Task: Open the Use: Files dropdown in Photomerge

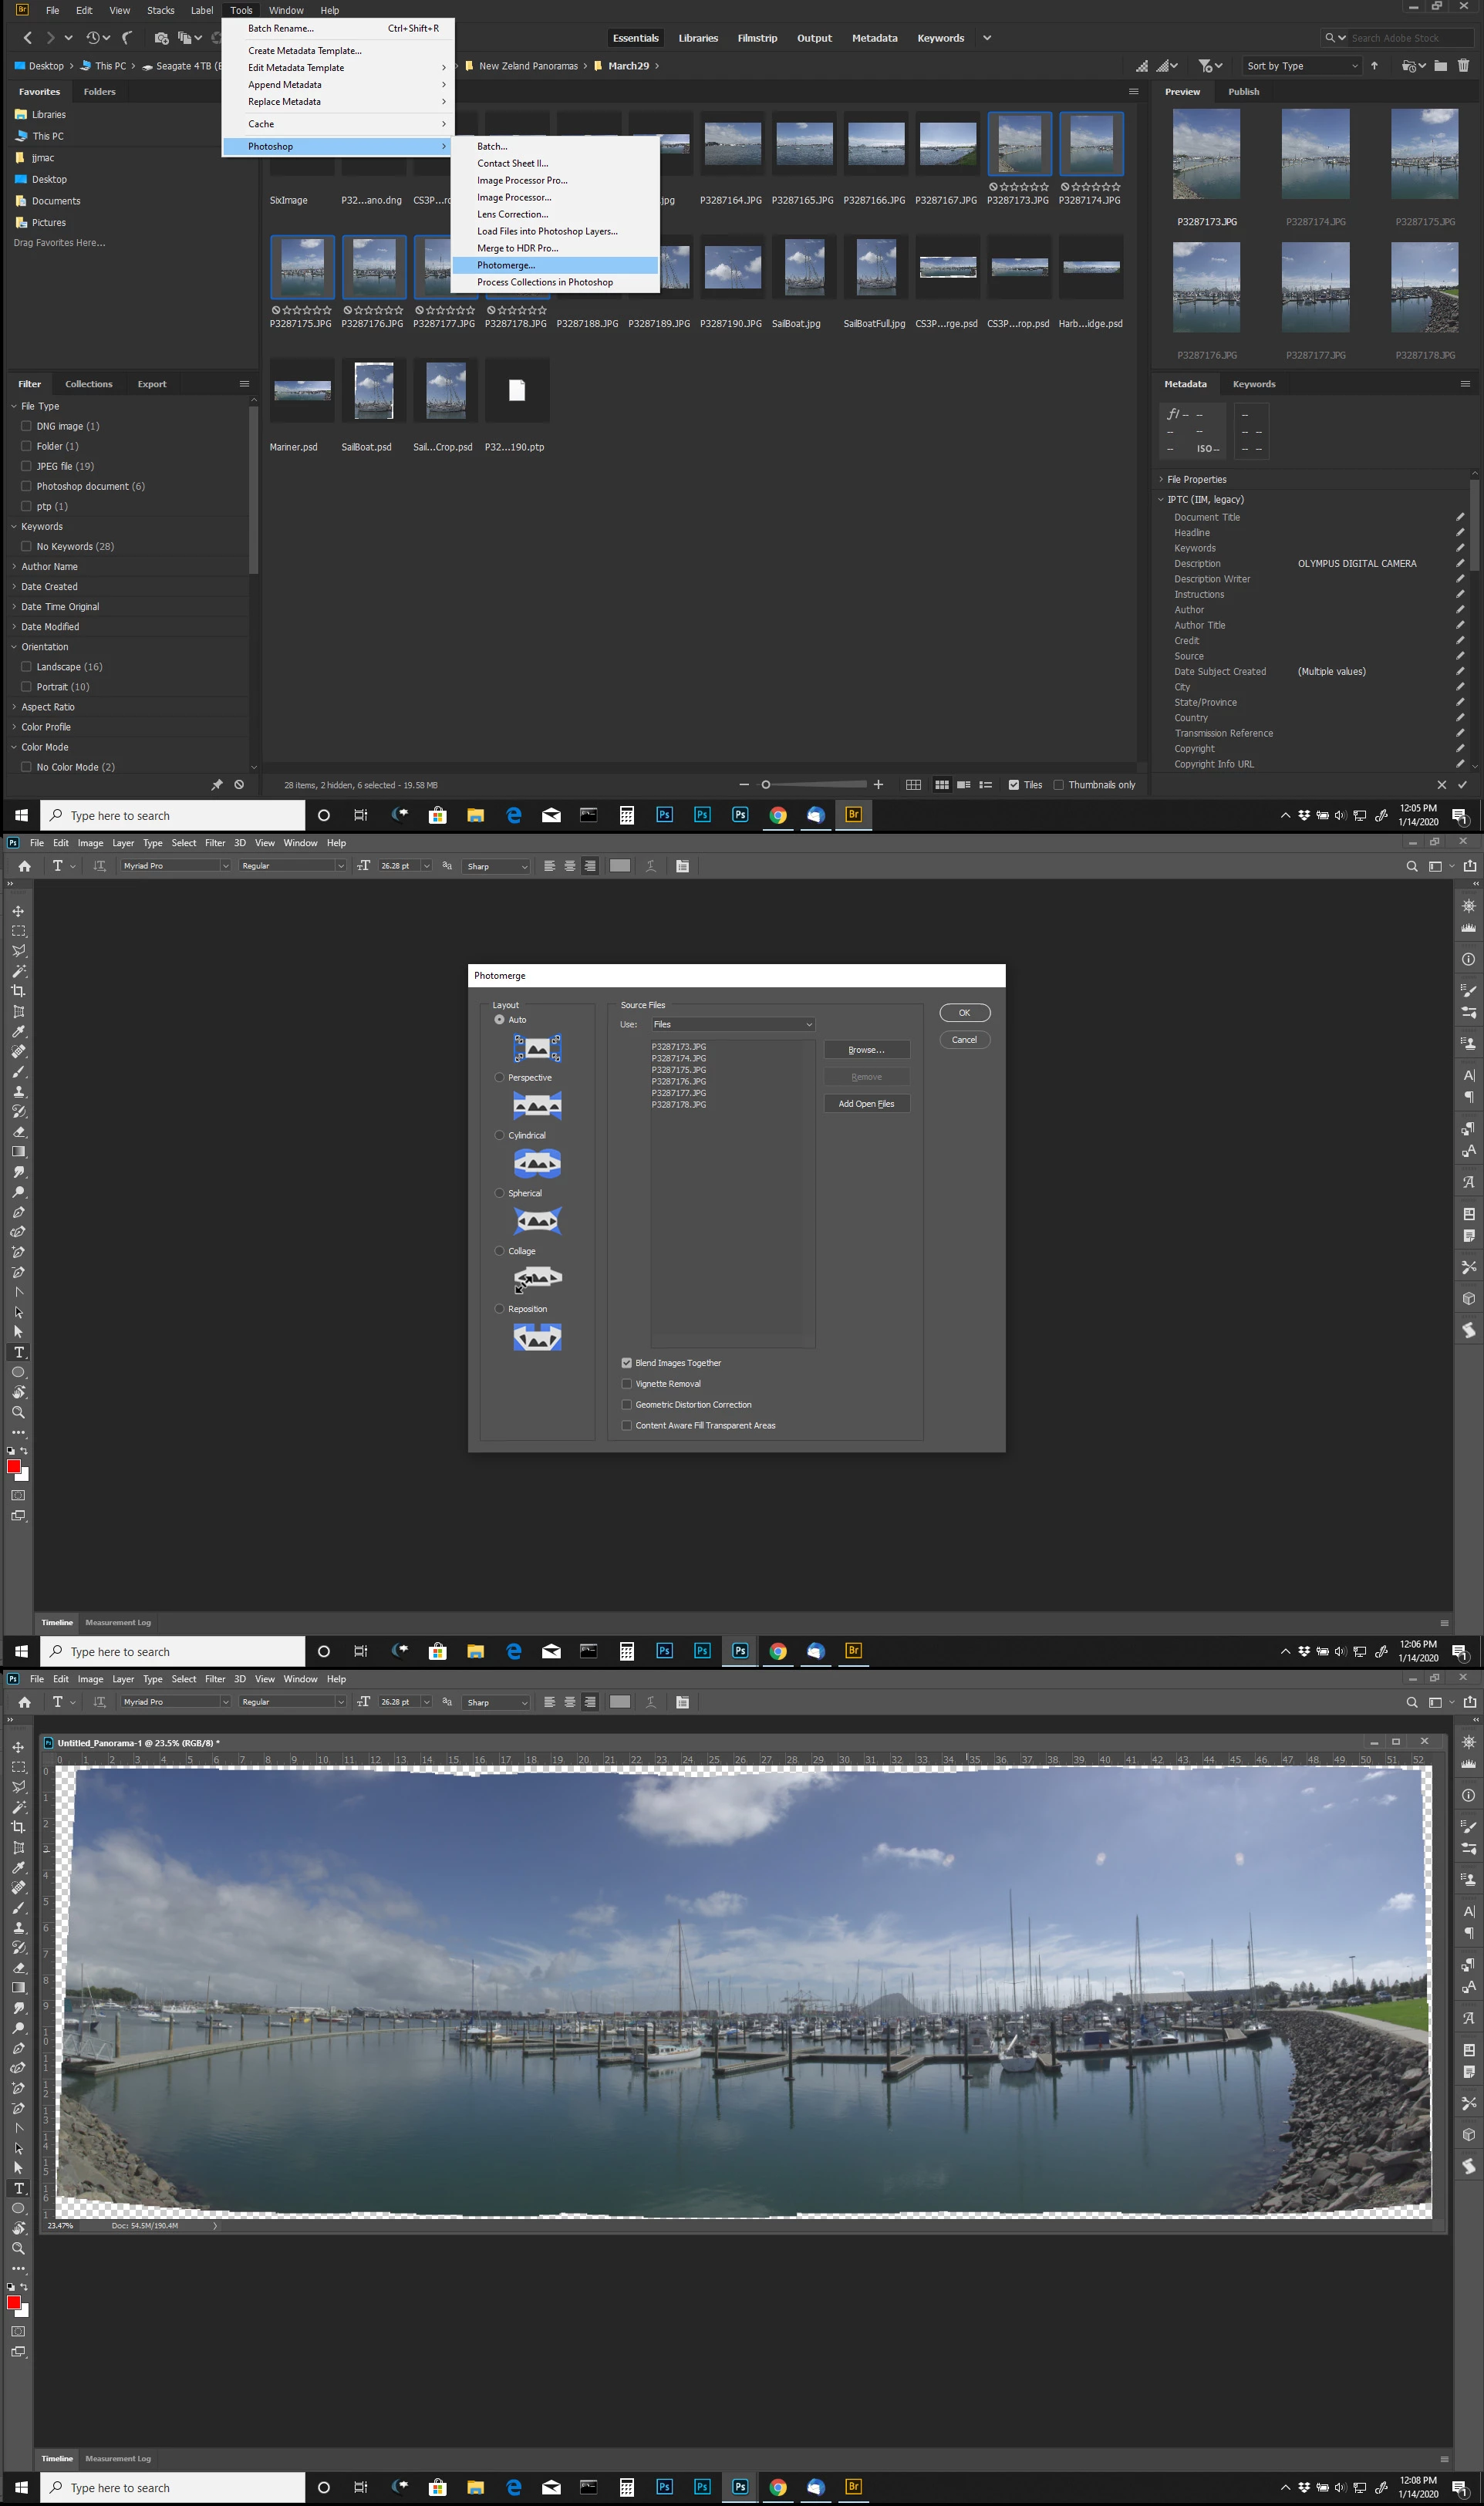Action: (x=733, y=1024)
